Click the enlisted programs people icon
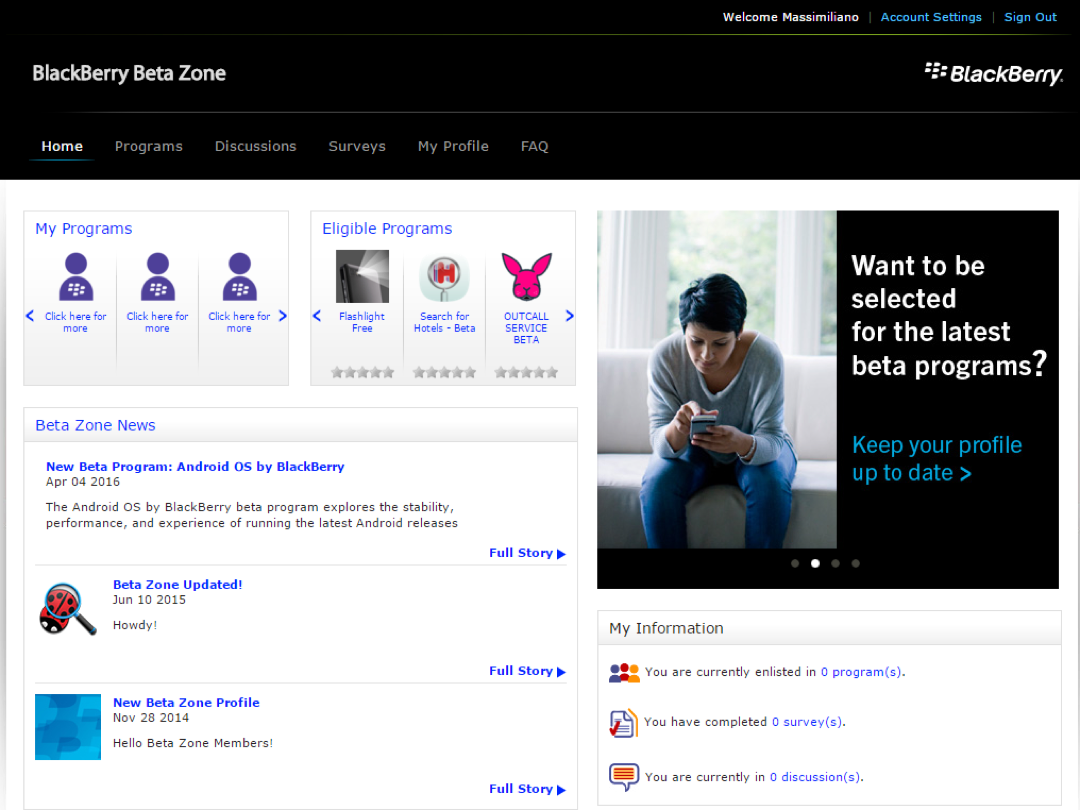Screen dimensions: 1080x810 click(x=624, y=672)
